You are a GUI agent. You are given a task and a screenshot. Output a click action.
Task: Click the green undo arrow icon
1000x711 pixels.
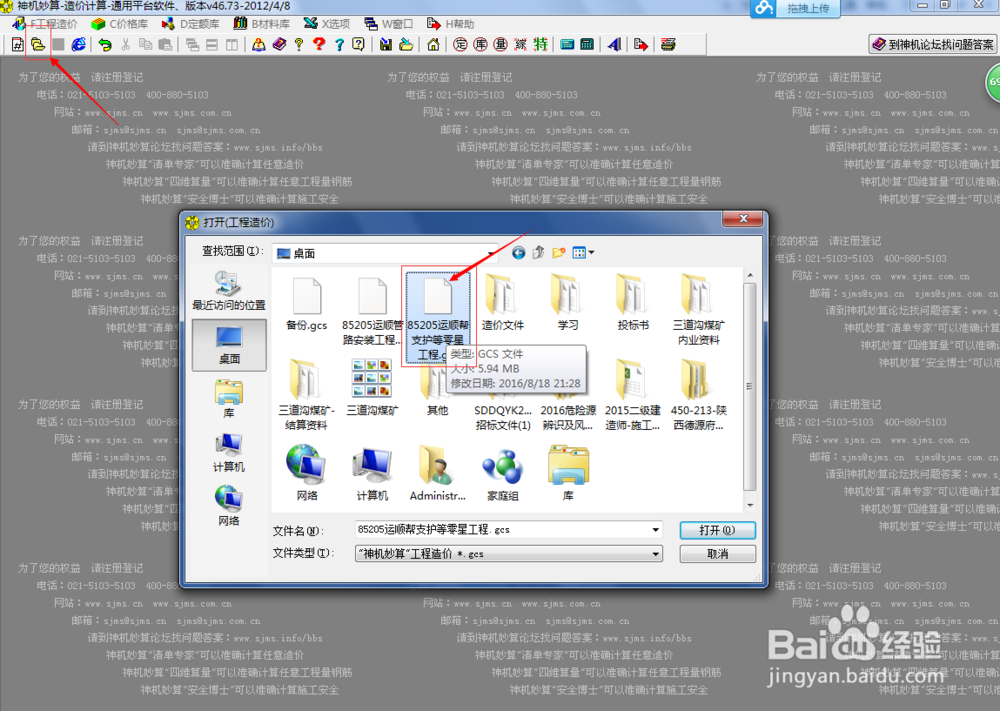click(x=105, y=44)
